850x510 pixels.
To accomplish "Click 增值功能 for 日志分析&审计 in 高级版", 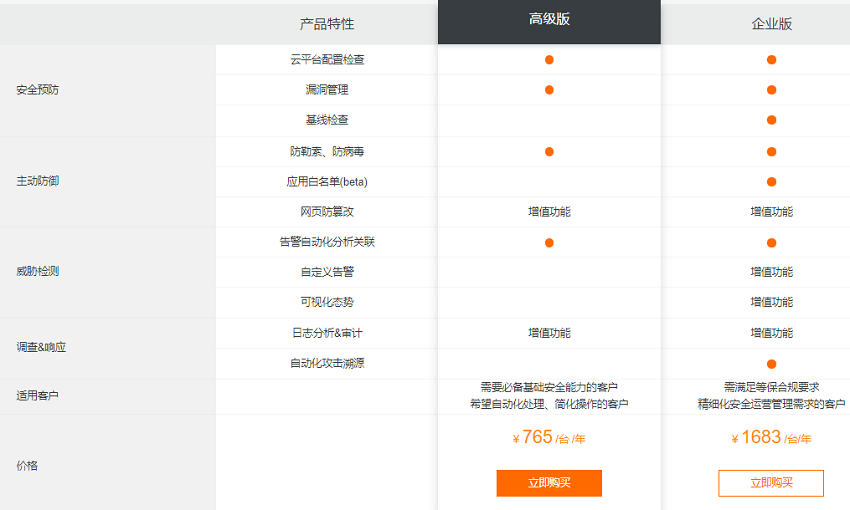I will click(x=549, y=333).
